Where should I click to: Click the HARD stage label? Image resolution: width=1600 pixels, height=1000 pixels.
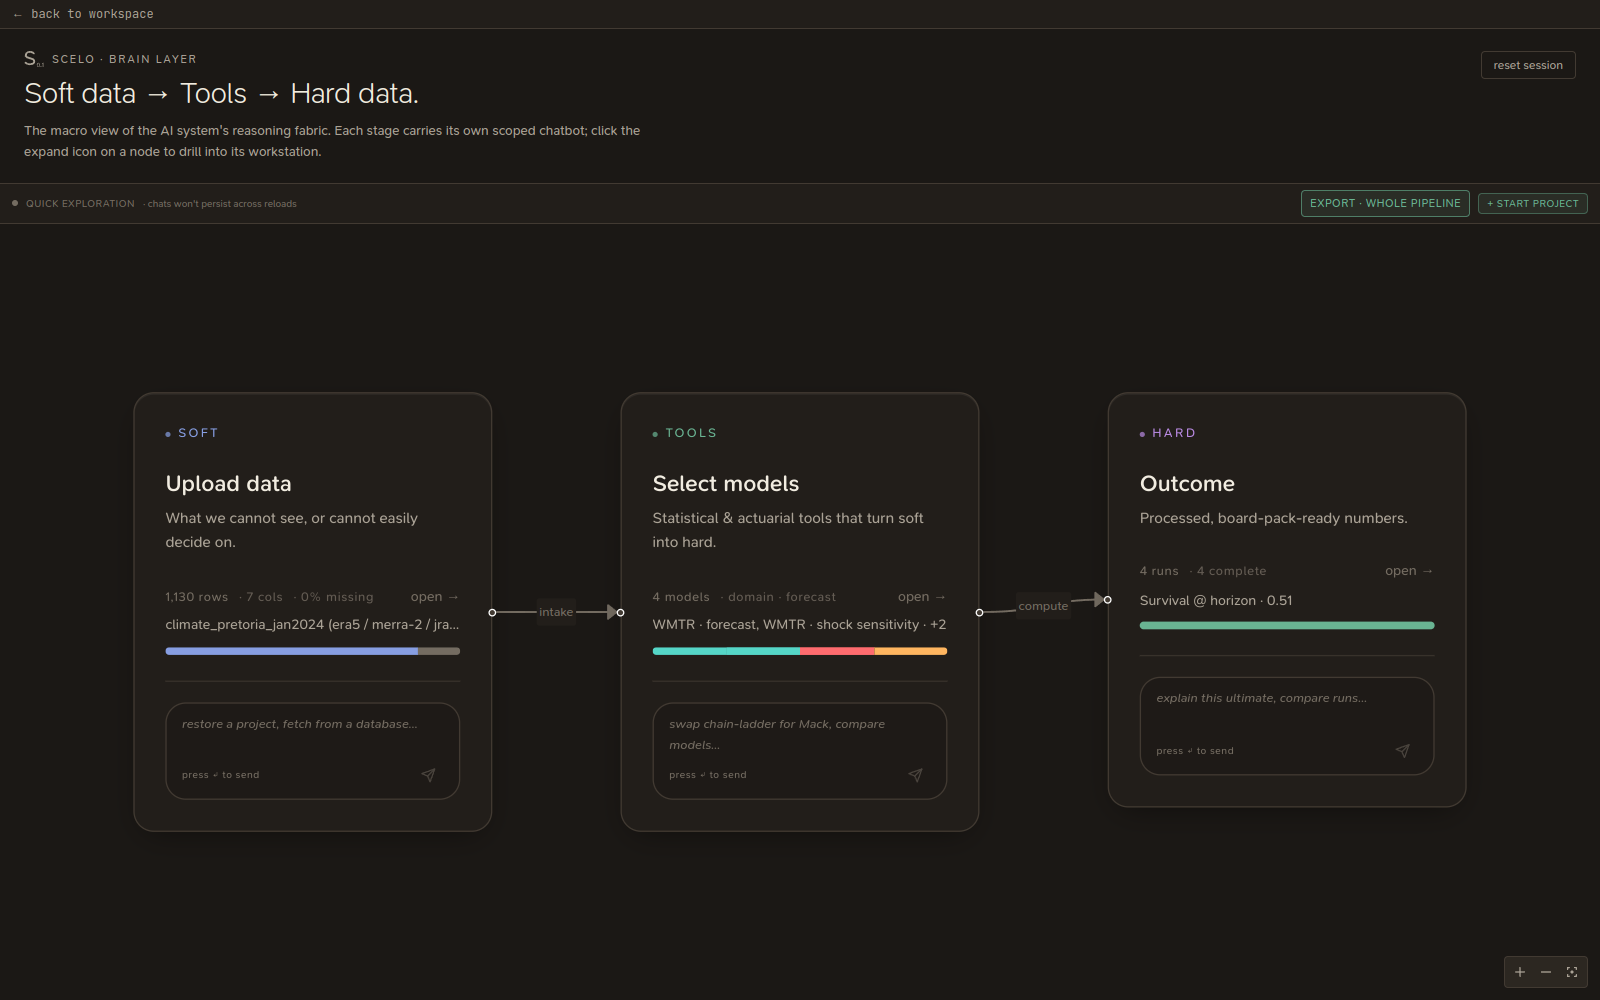1174,433
